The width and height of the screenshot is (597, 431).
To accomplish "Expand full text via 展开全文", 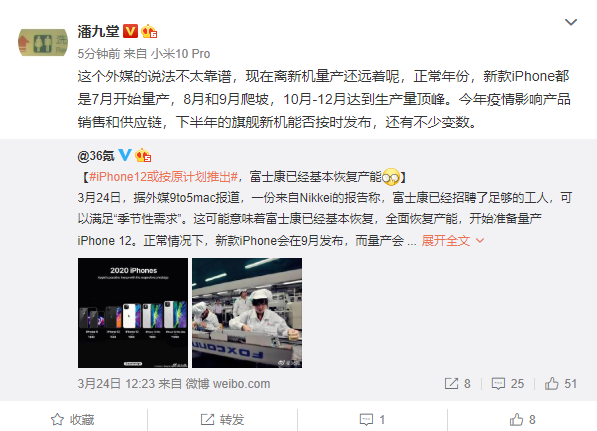I will click(452, 241).
